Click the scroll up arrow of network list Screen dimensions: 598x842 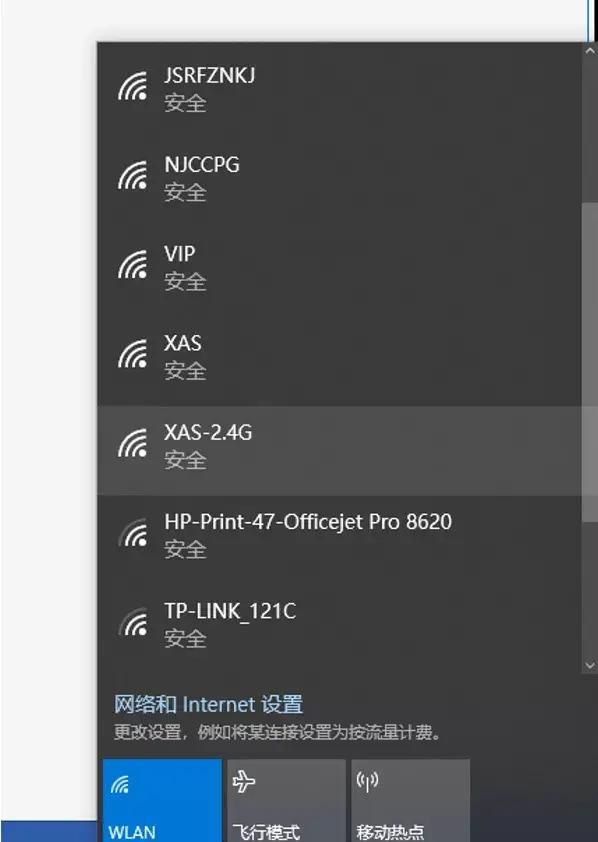coord(589,51)
